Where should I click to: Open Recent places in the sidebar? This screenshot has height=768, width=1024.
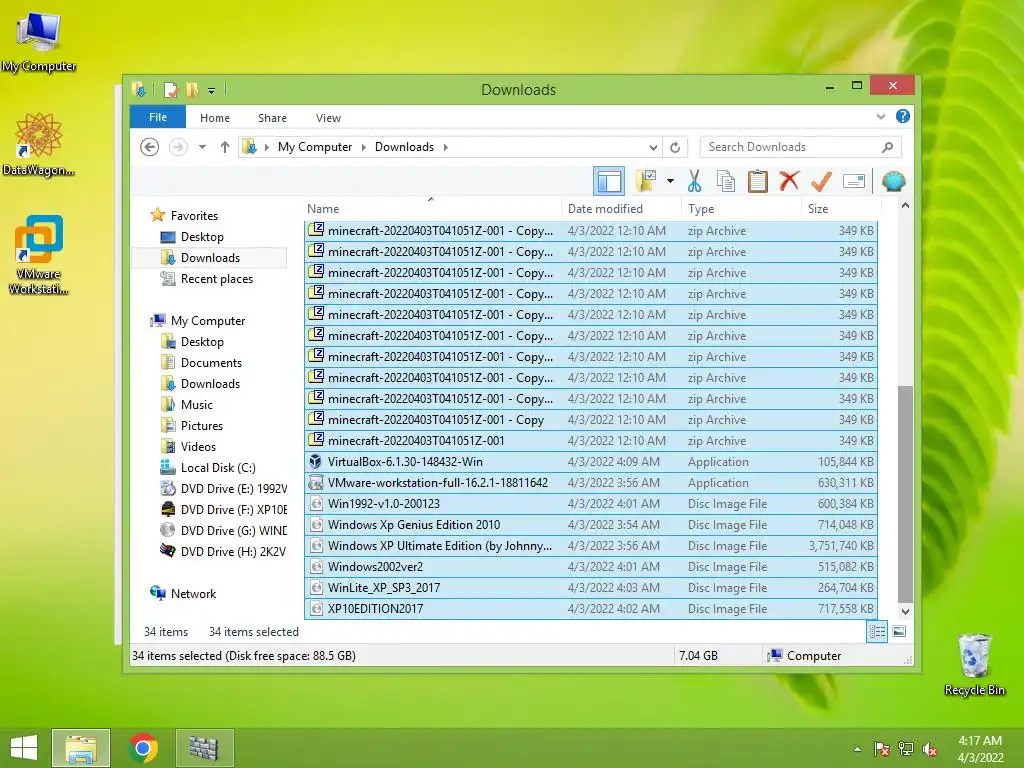coord(216,279)
